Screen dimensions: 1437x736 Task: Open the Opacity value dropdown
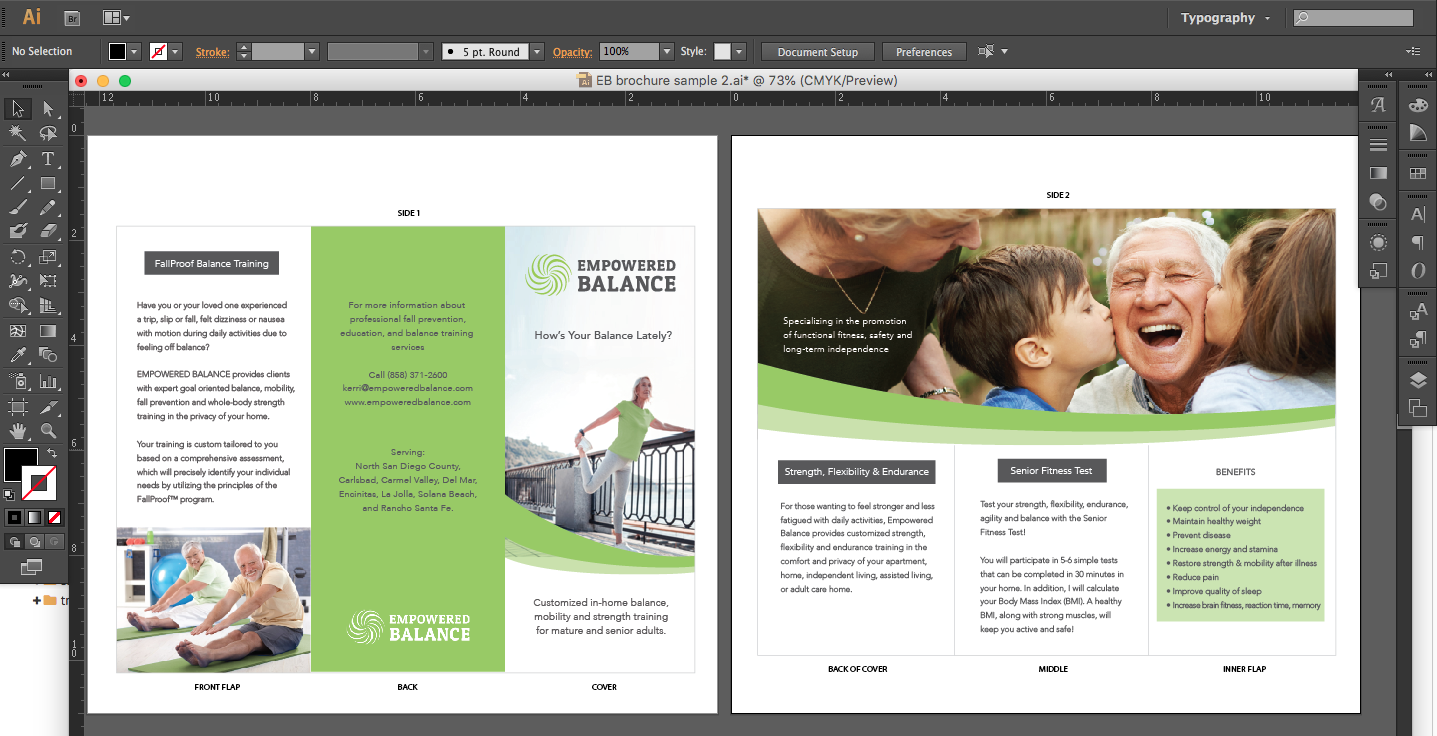tap(667, 51)
